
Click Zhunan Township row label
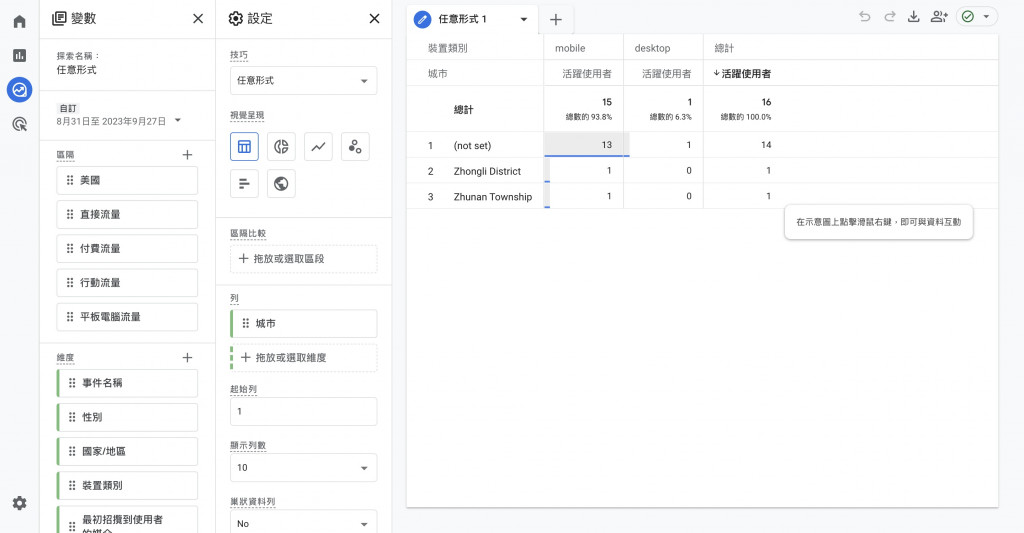pos(493,197)
